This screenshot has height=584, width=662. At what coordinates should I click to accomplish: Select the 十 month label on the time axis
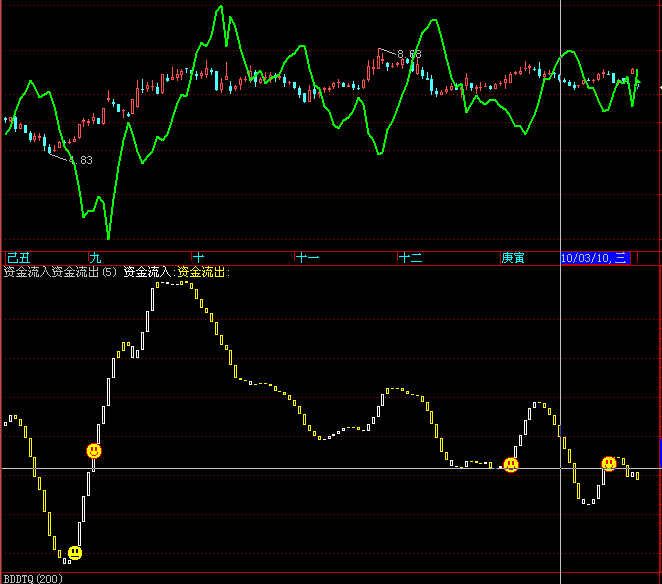click(198, 258)
